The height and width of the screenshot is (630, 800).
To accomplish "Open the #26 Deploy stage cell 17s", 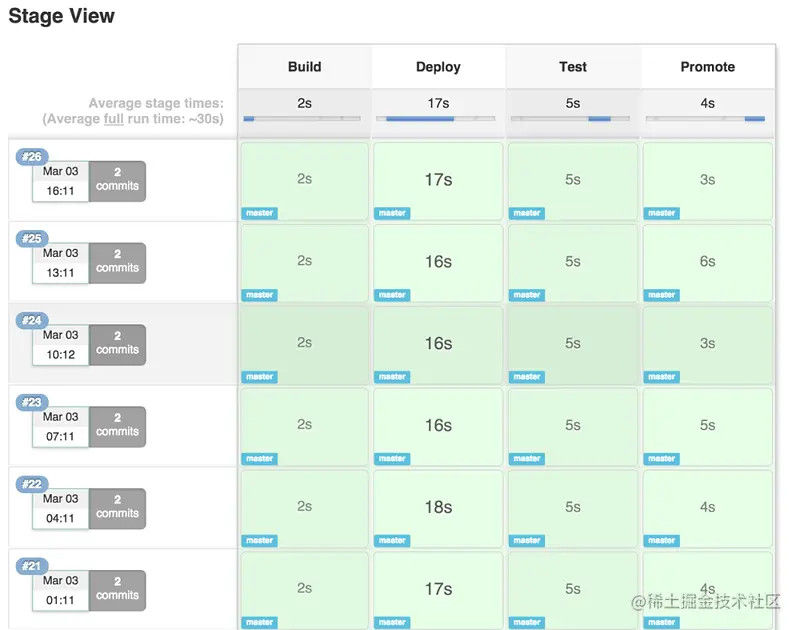I will [x=438, y=181].
